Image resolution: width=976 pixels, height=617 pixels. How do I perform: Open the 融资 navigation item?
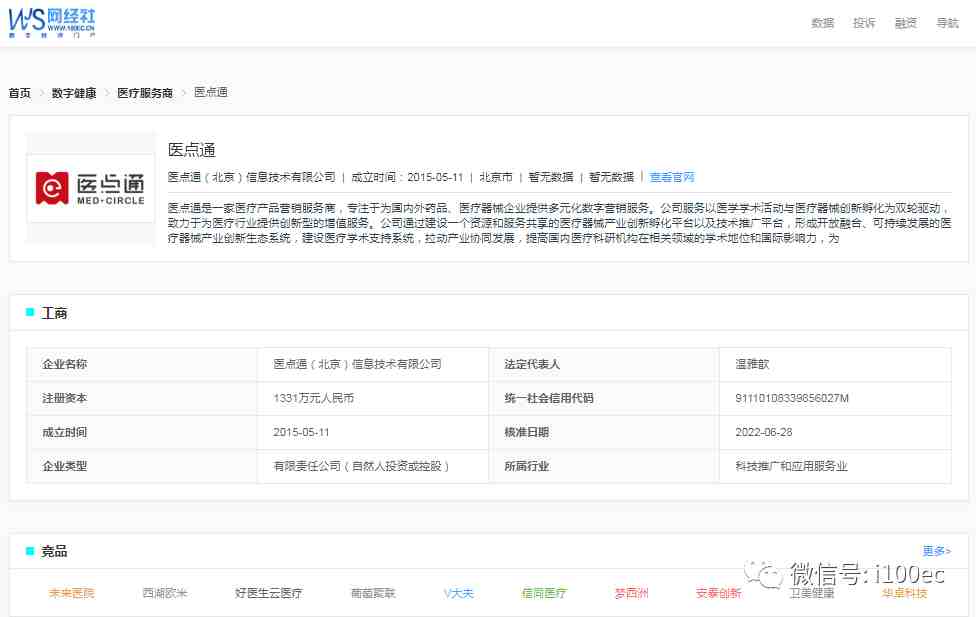906,23
